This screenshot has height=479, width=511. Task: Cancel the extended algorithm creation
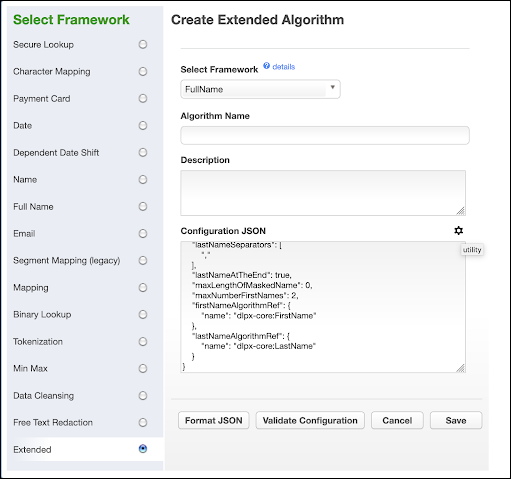(x=397, y=420)
